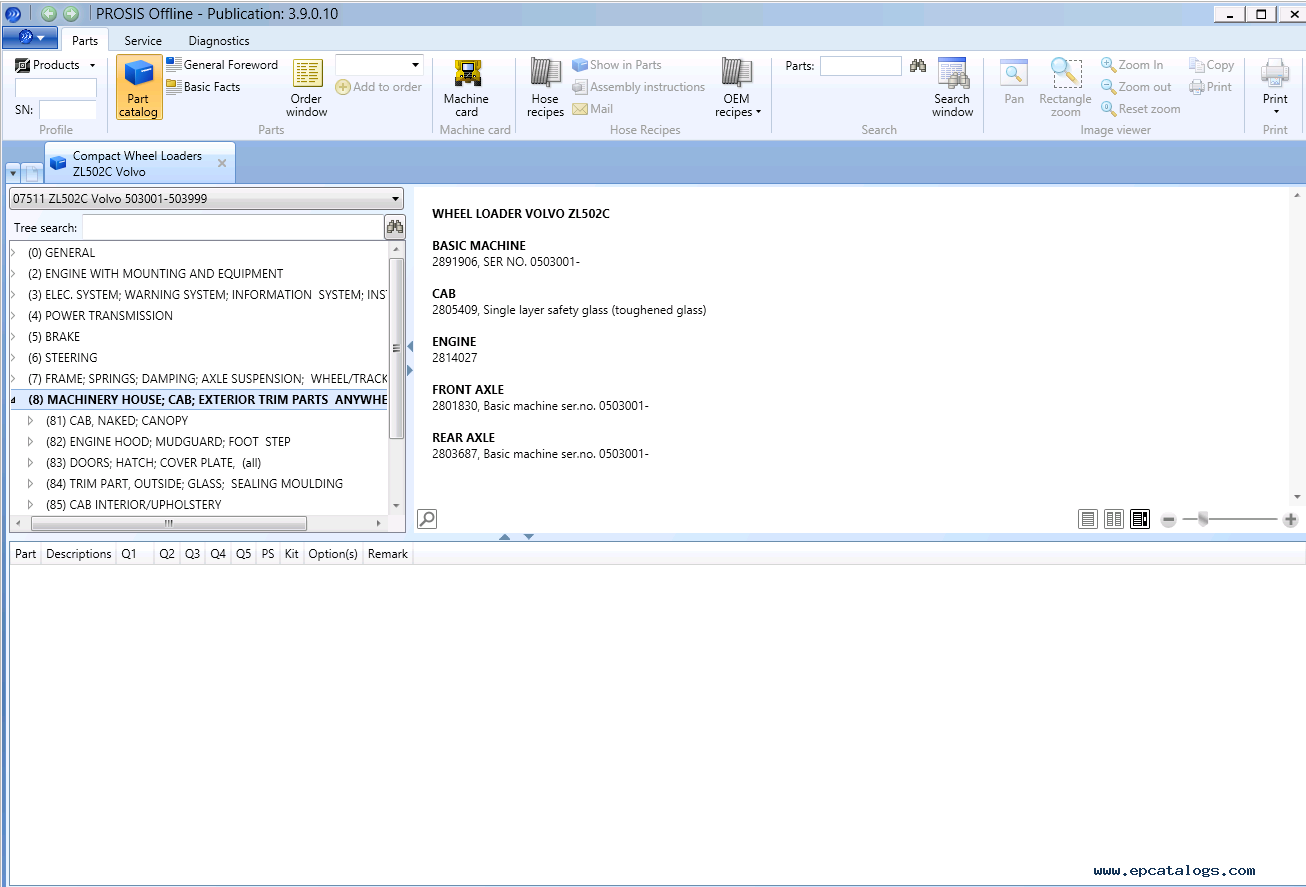Click the zoom slider minus button
The image size is (1306, 887).
1168,520
